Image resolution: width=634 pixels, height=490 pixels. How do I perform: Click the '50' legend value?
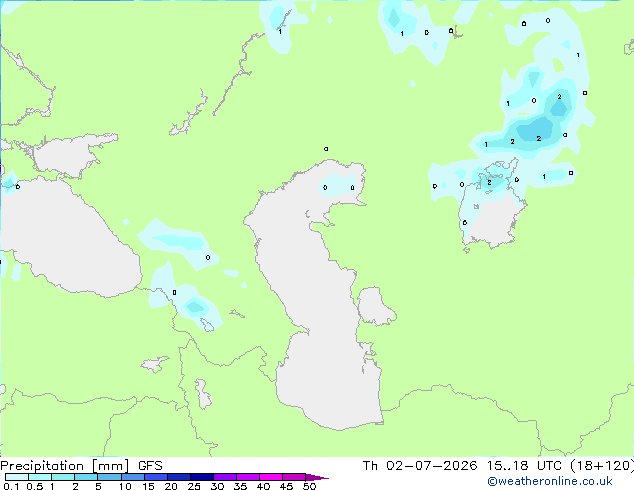pos(309,486)
